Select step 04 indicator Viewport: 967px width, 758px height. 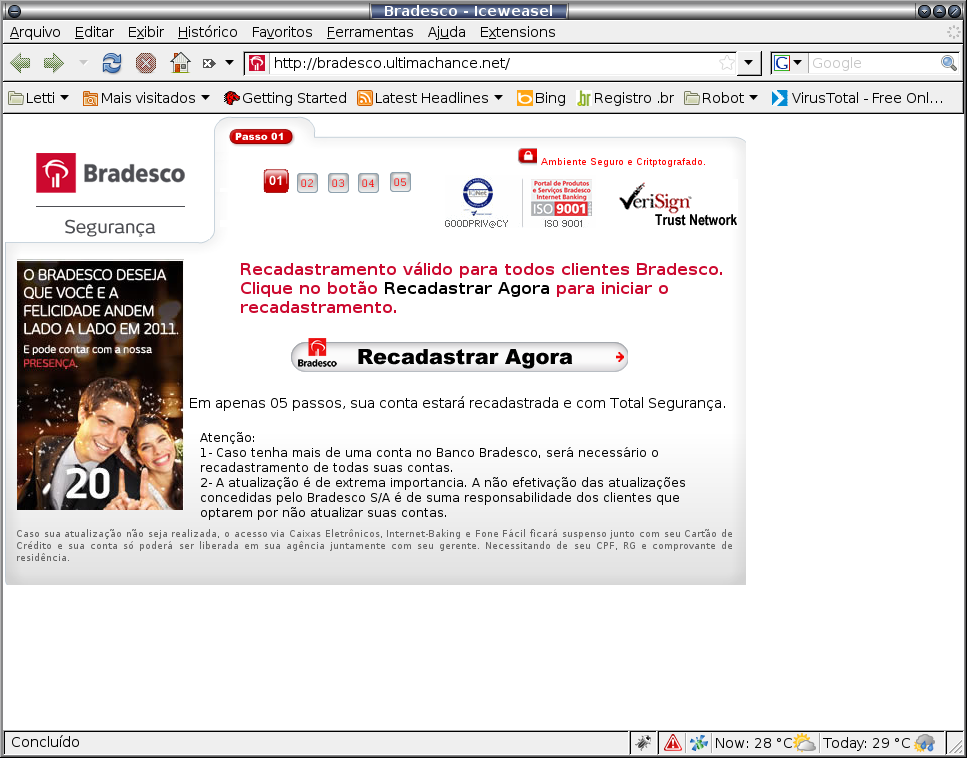[x=368, y=183]
